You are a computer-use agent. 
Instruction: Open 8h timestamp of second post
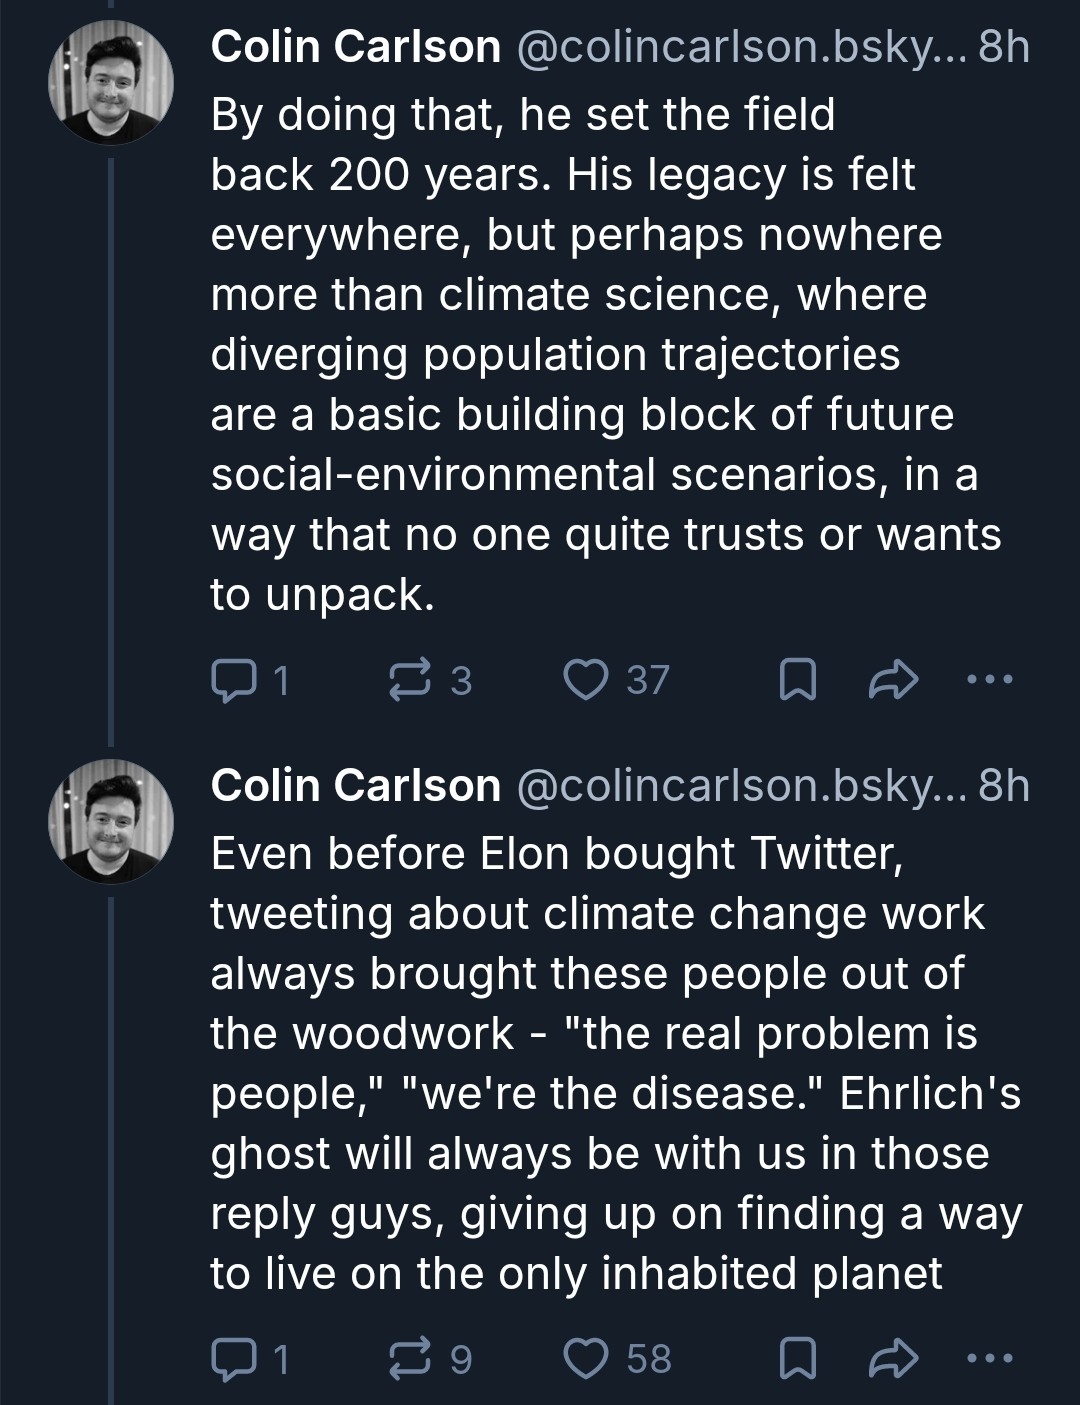[1003, 786]
